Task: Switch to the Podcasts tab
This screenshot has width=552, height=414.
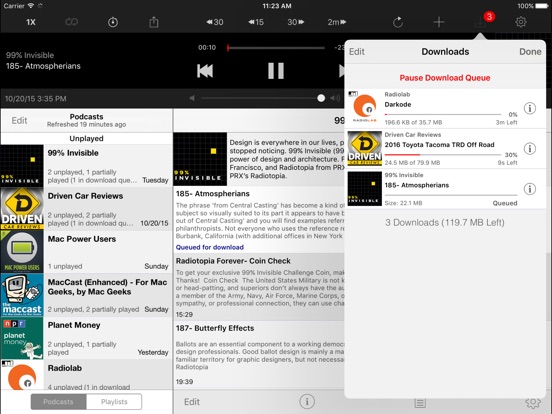Action: pos(58,402)
